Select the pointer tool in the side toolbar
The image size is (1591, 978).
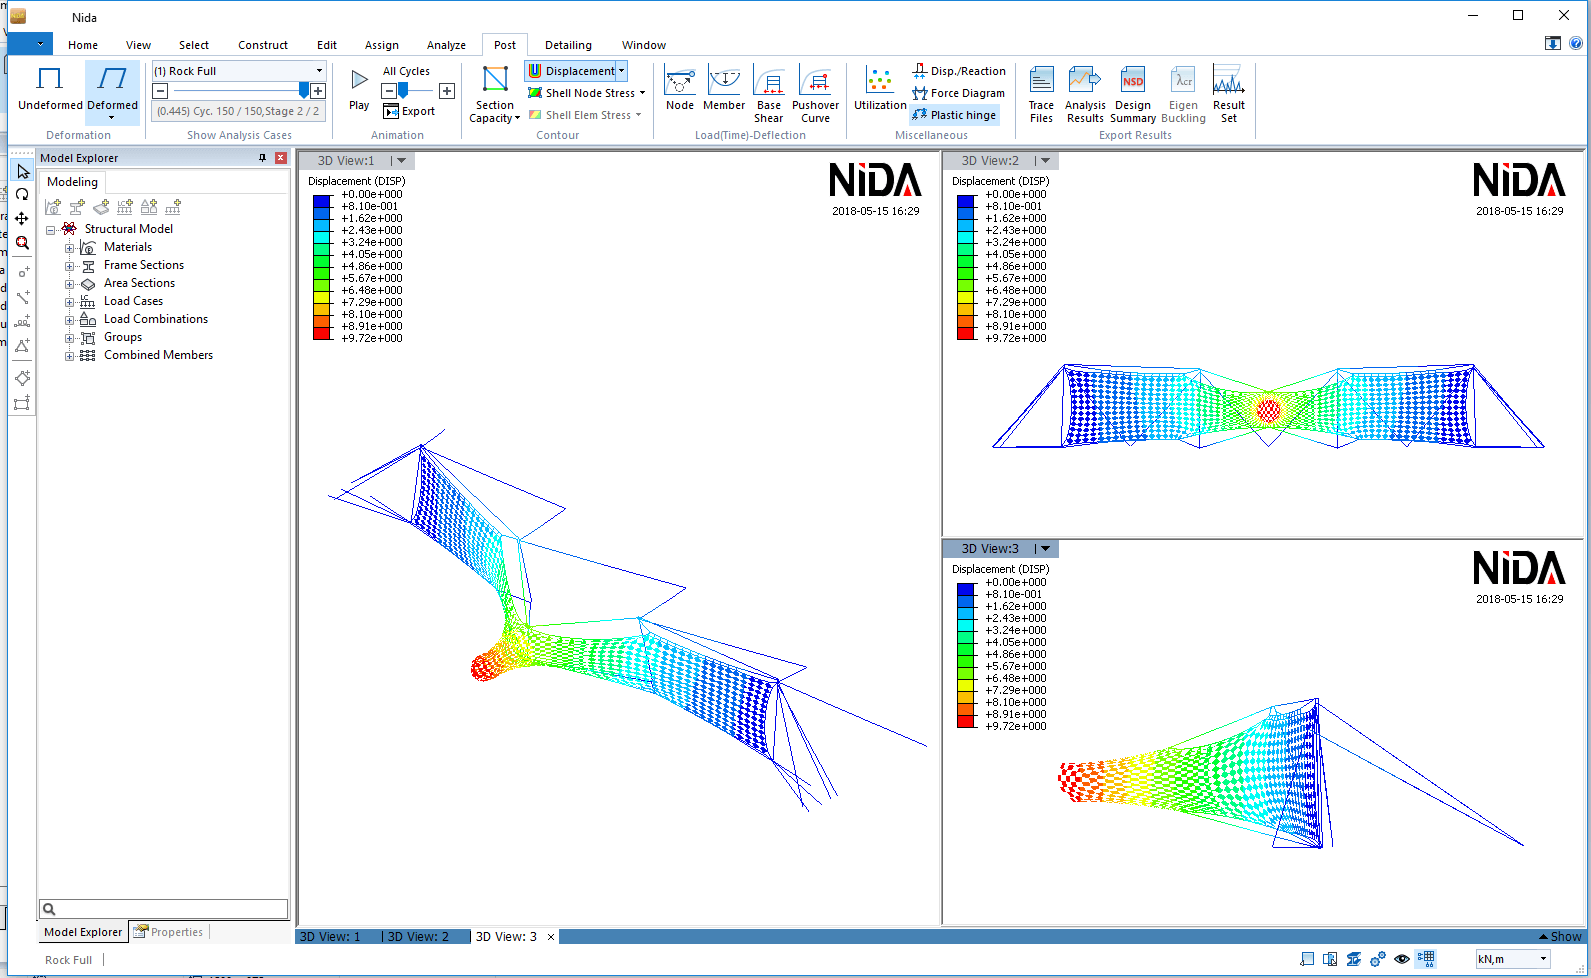tap(22, 172)
